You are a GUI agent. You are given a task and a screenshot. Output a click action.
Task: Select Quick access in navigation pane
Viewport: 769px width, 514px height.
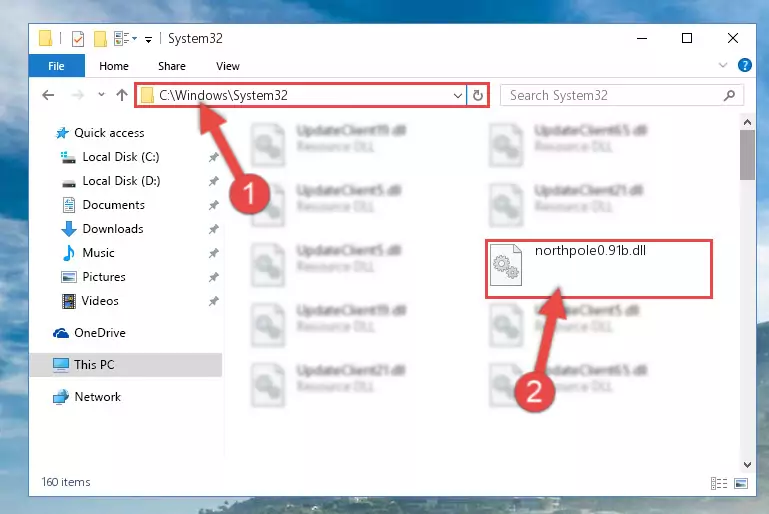coord(109,133)
